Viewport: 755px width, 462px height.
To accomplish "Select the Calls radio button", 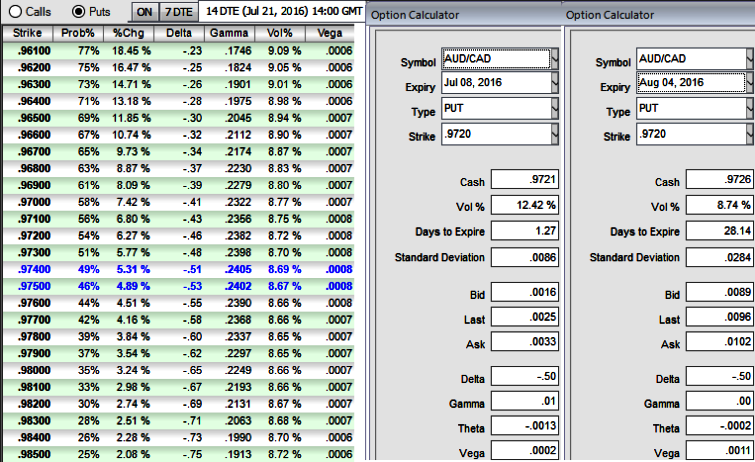I will click(x=14, y=11).
